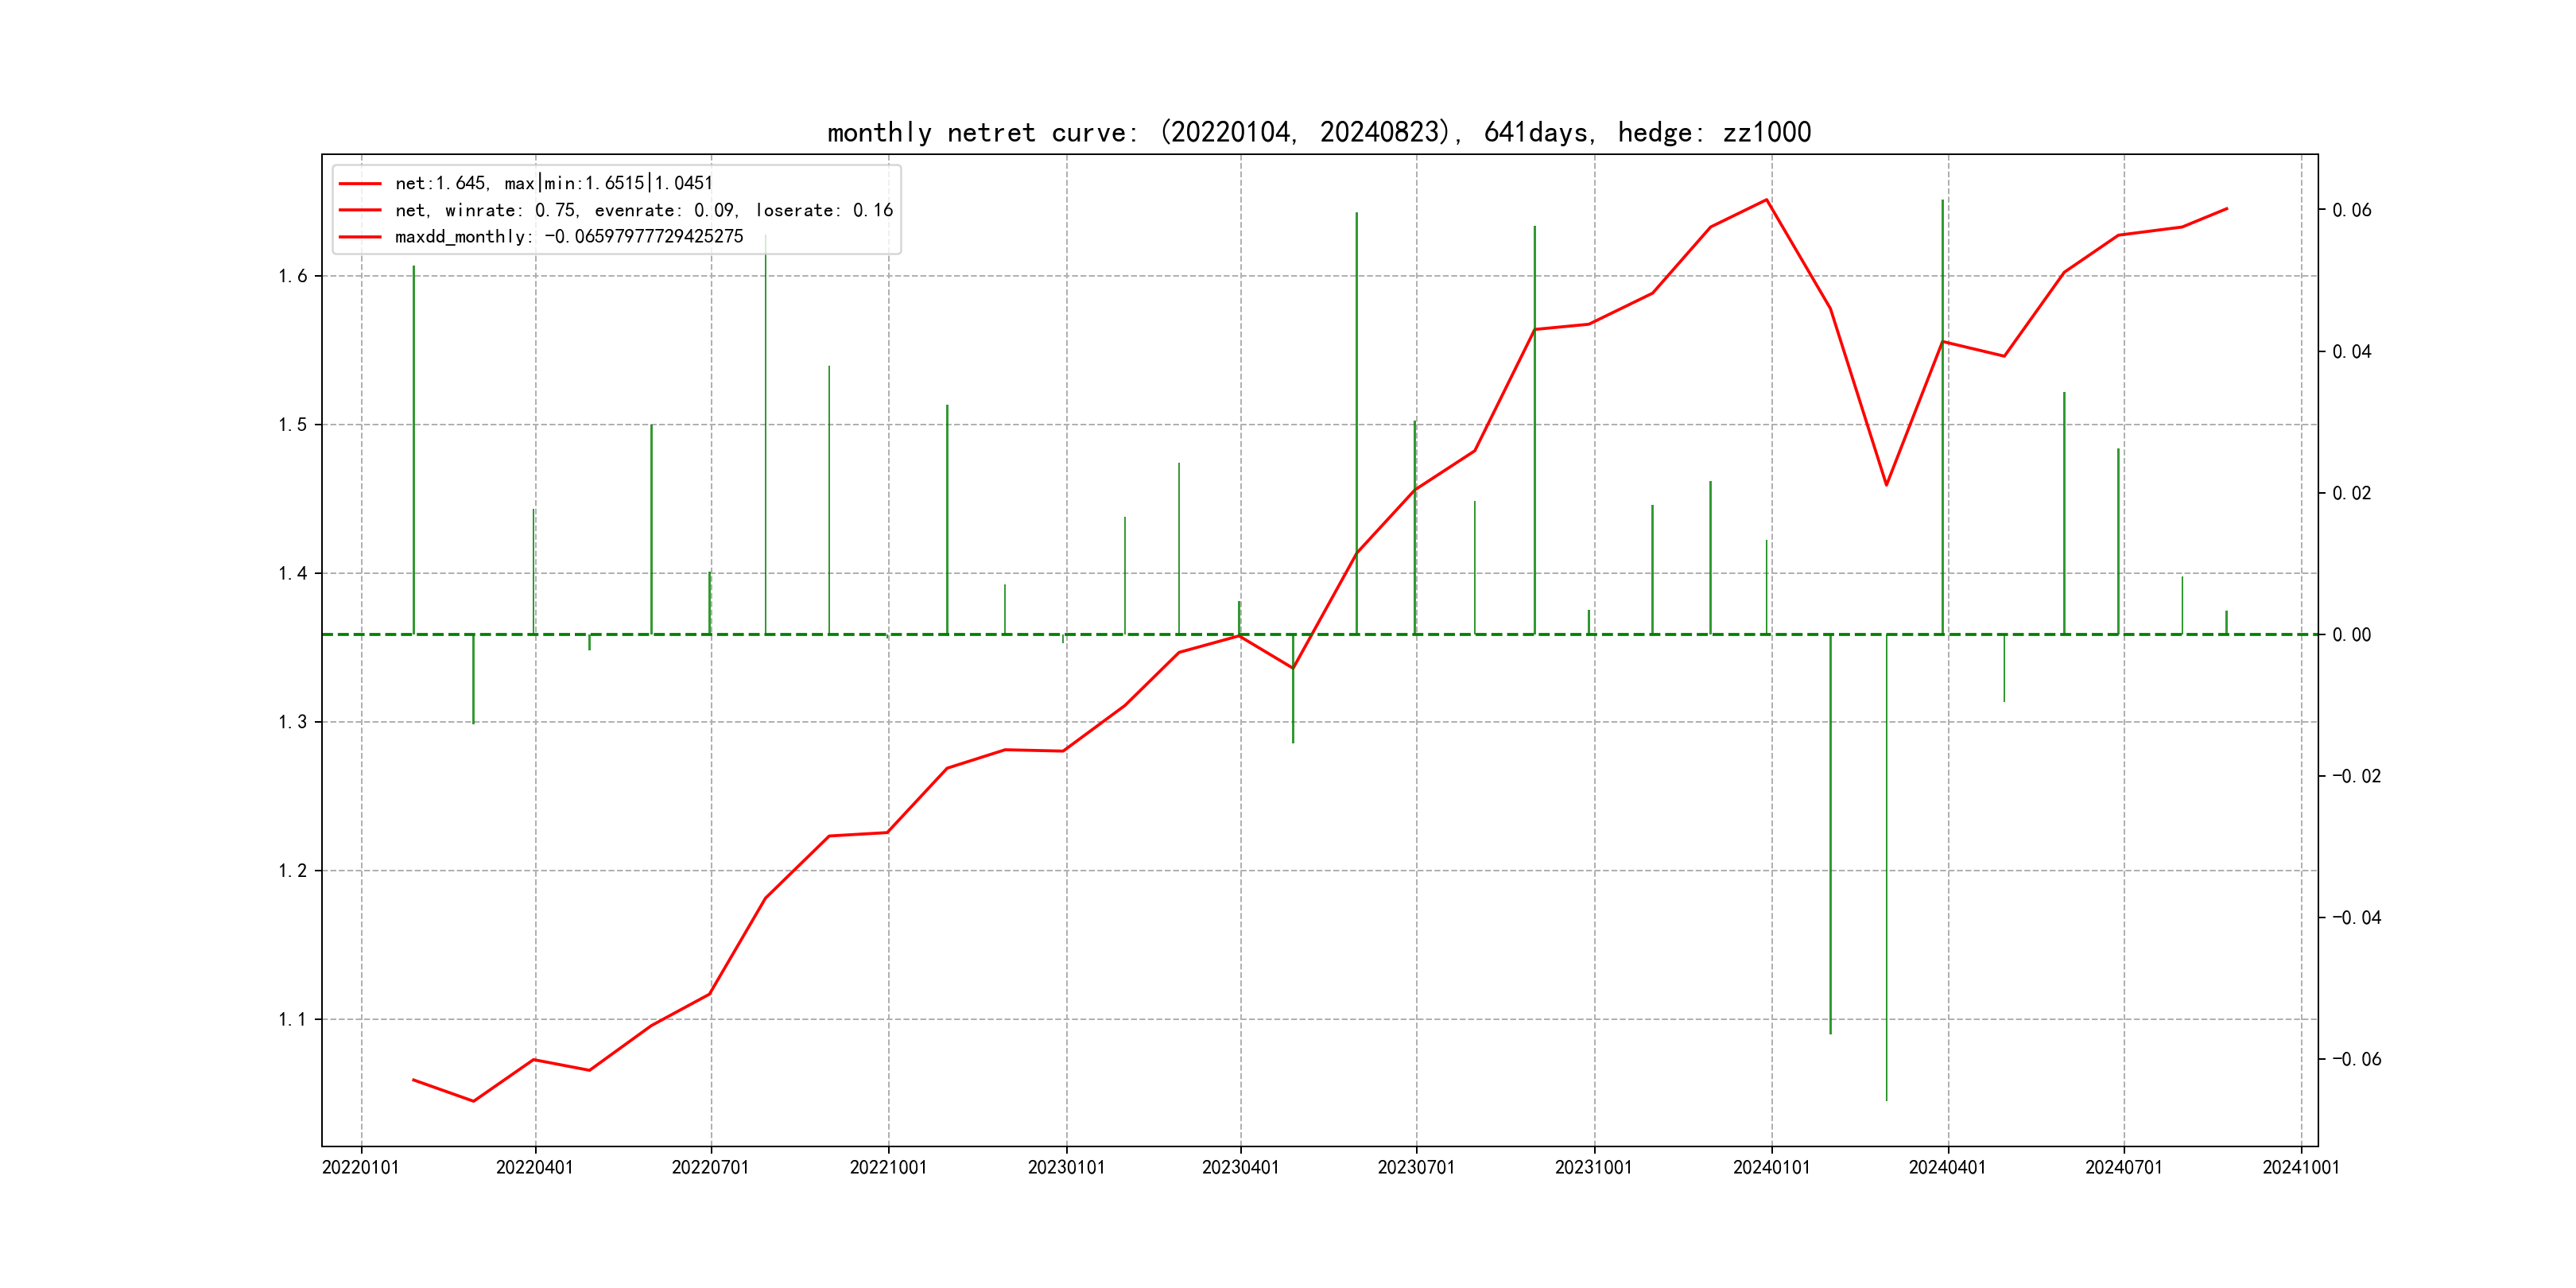
Task: Click the 20231001 x-axis tick label
Action: point(1593,1167)
